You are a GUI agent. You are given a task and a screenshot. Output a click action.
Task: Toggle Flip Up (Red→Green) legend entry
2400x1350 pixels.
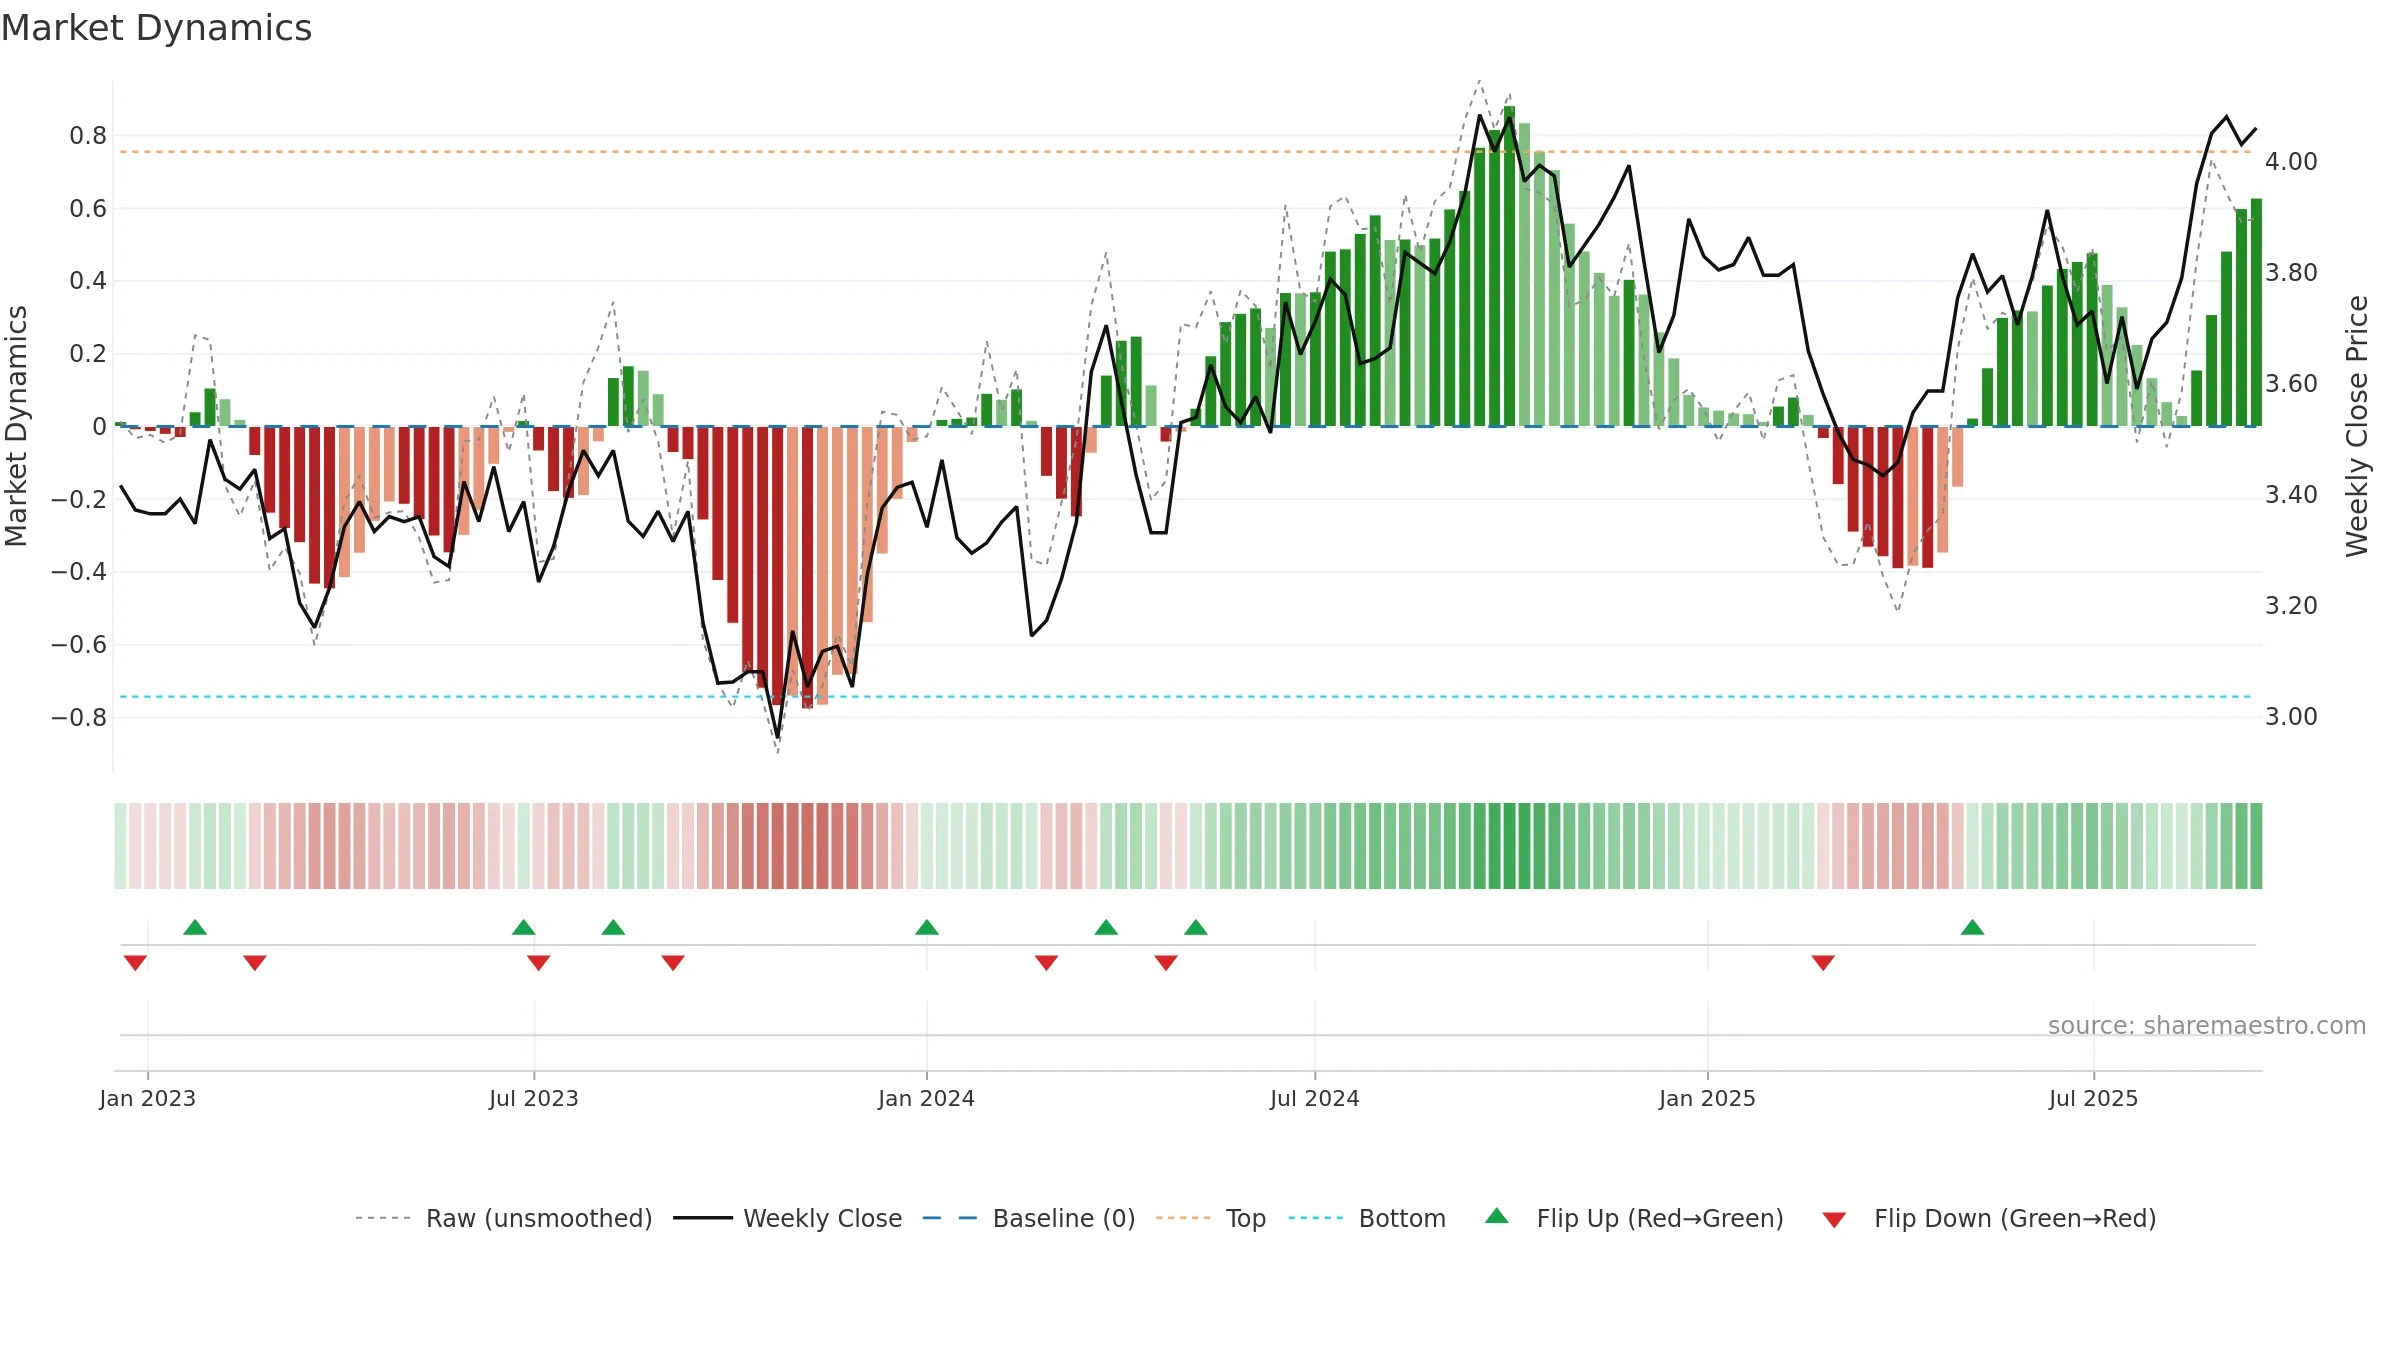[1634, 1218]
